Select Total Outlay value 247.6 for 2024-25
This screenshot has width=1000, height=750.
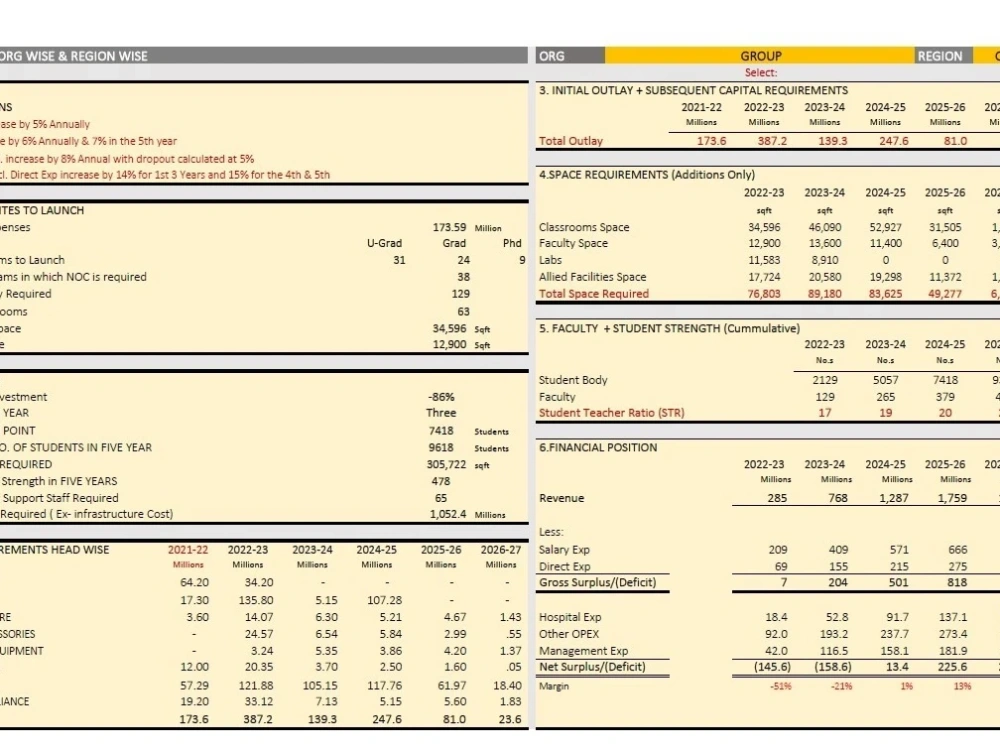[893, 140]
